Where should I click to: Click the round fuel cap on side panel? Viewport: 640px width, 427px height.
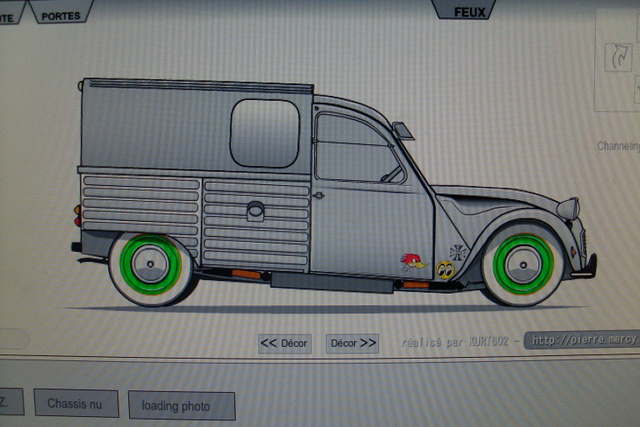(255, 210)
